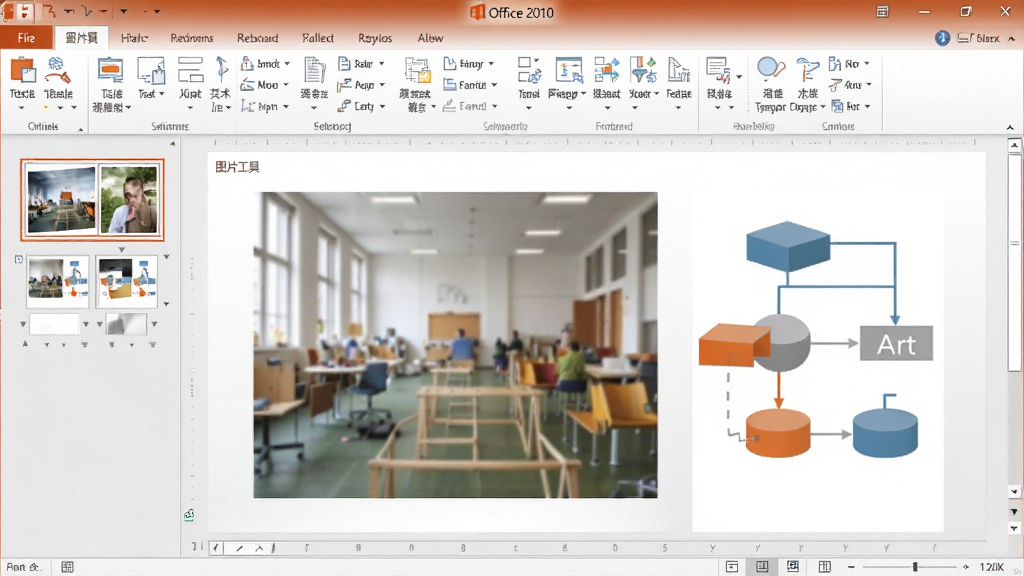The width and height of the screenshot is (1024, 576).
Task: Click the 120K zoom percentage
Action: point(991,567)
